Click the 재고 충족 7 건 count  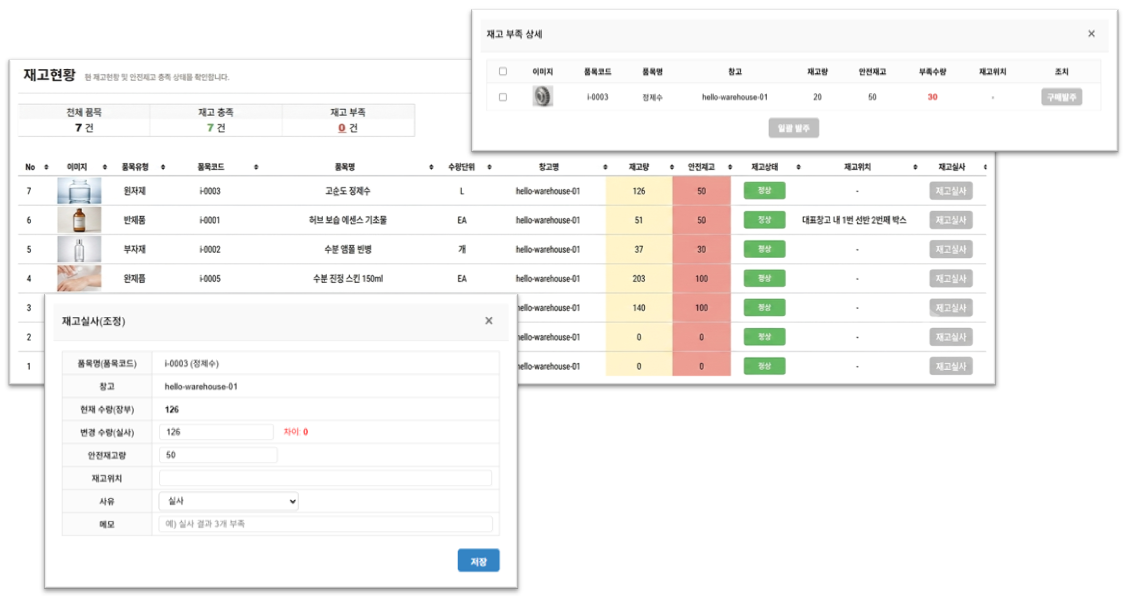tap(216, 128)
